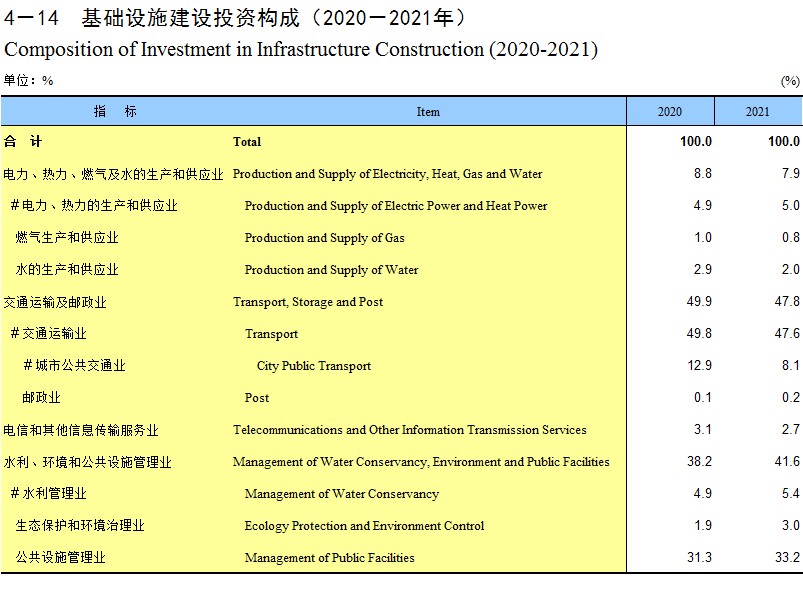Click 2021 value 41.6 for Water Conservancy
The height and width of the screenshot is (606, 803).
pos(787,462)
